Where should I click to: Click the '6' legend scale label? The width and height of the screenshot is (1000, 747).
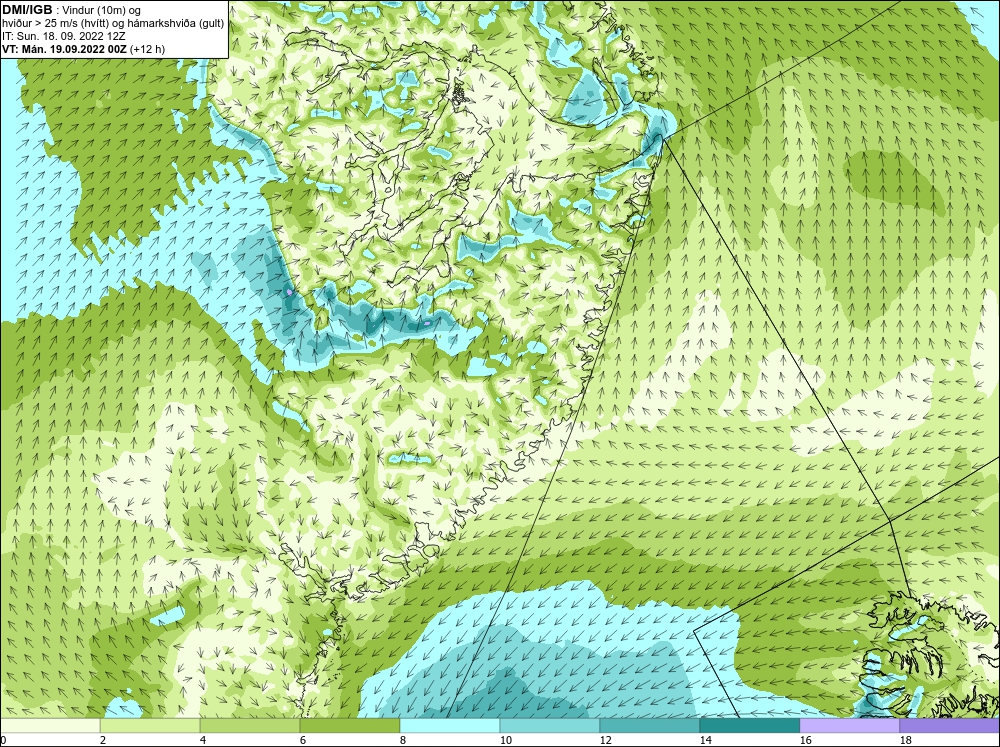point(303,740)
